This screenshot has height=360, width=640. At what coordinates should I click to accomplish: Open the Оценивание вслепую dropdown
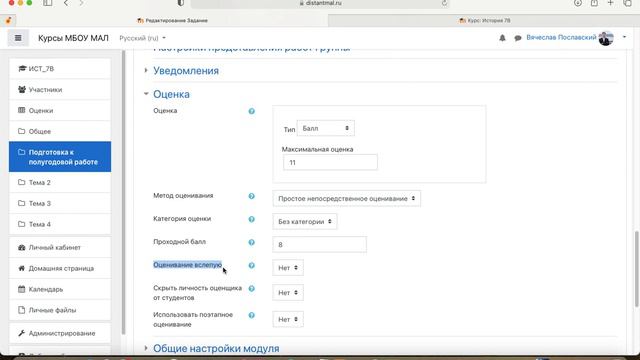(x=288, y=268)
